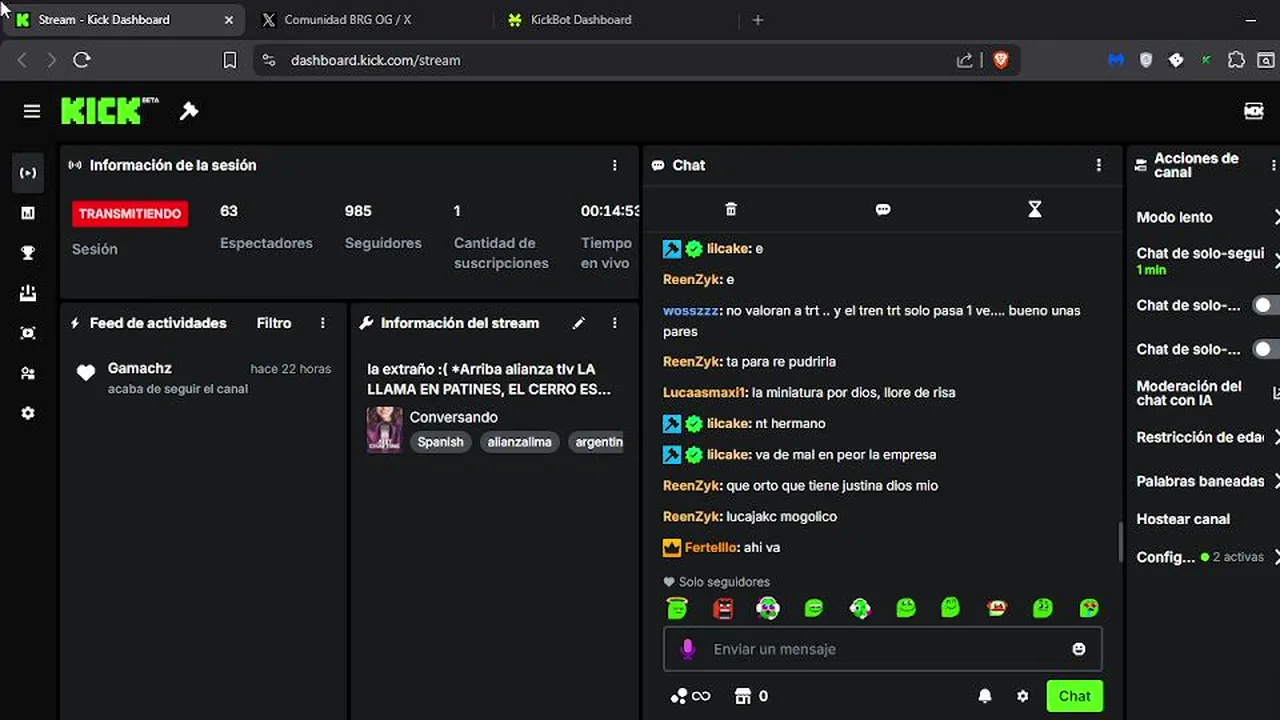The image size is (1280, 720).
Task: Open the stream section in left sidebar
Action: pyautogui.click(x=28, y=173)
